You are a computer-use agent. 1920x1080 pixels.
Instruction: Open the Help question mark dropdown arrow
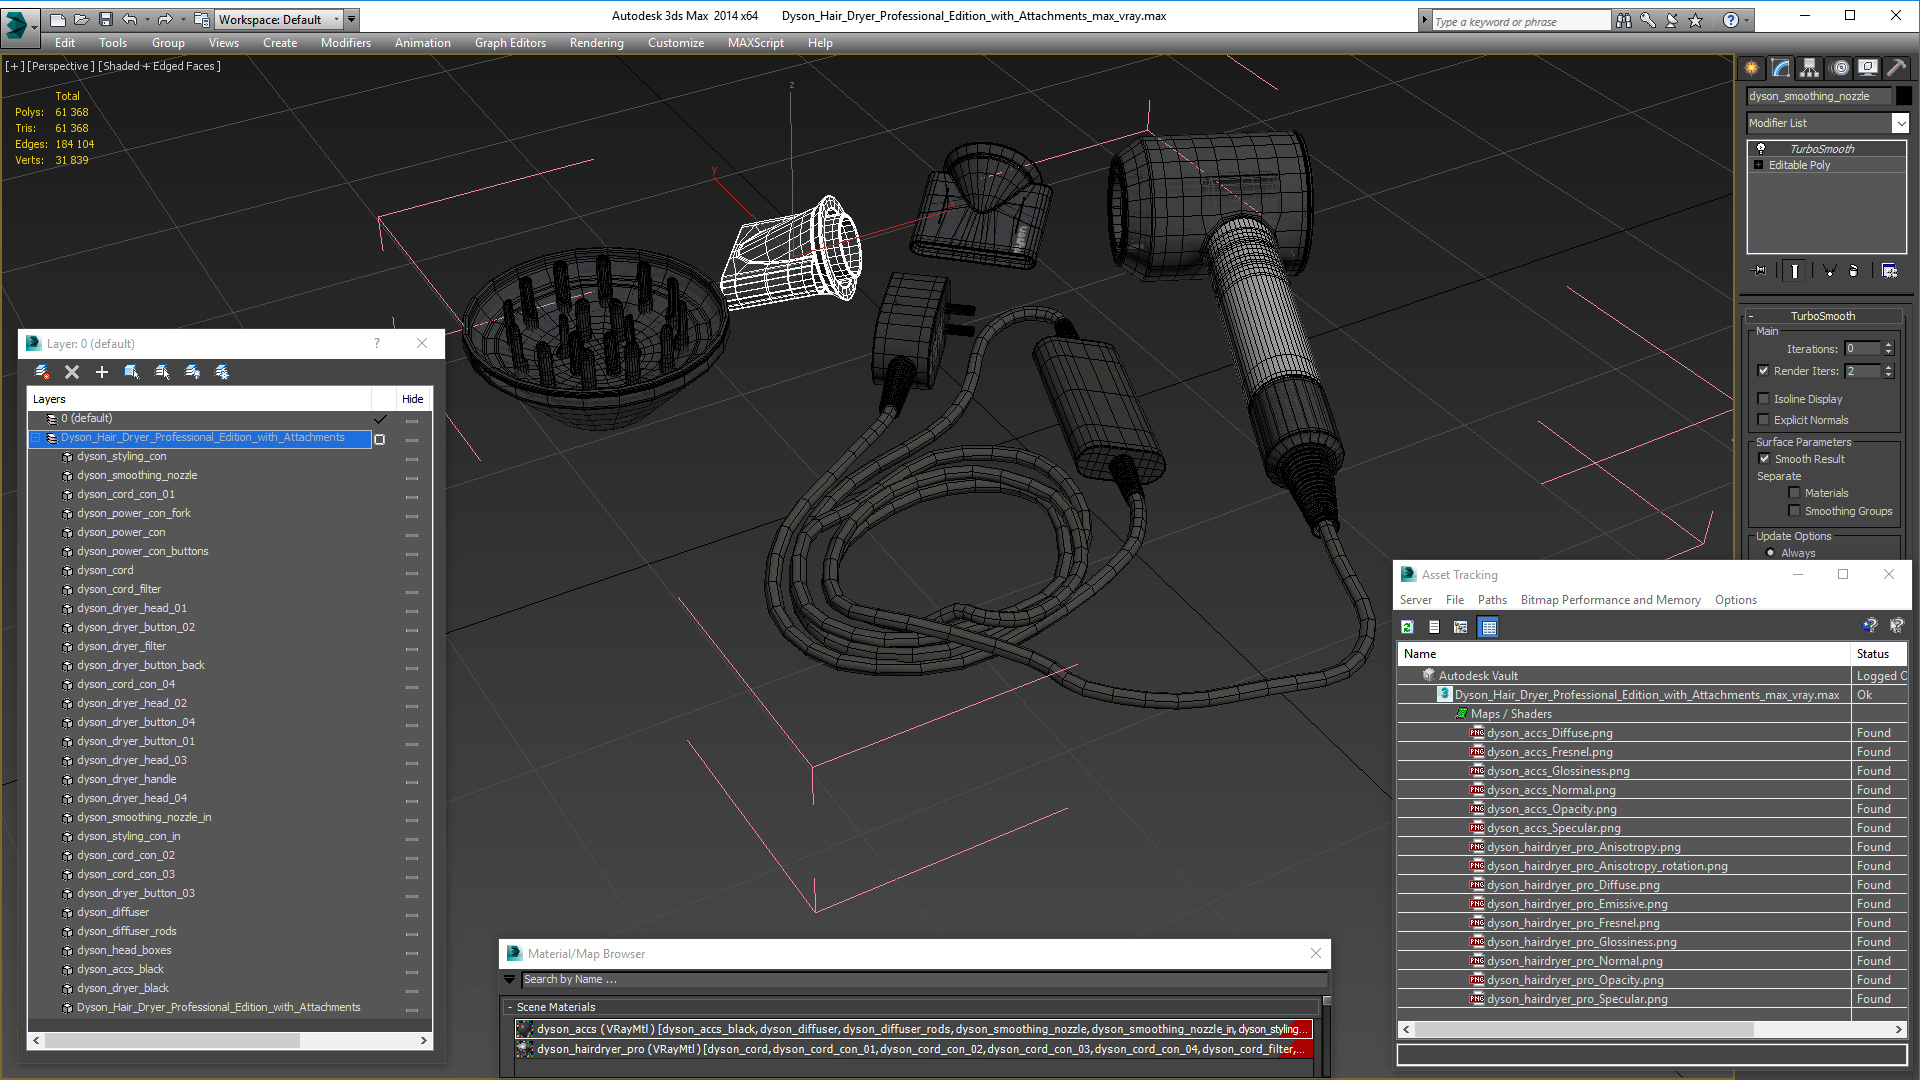pos(1747,20)
